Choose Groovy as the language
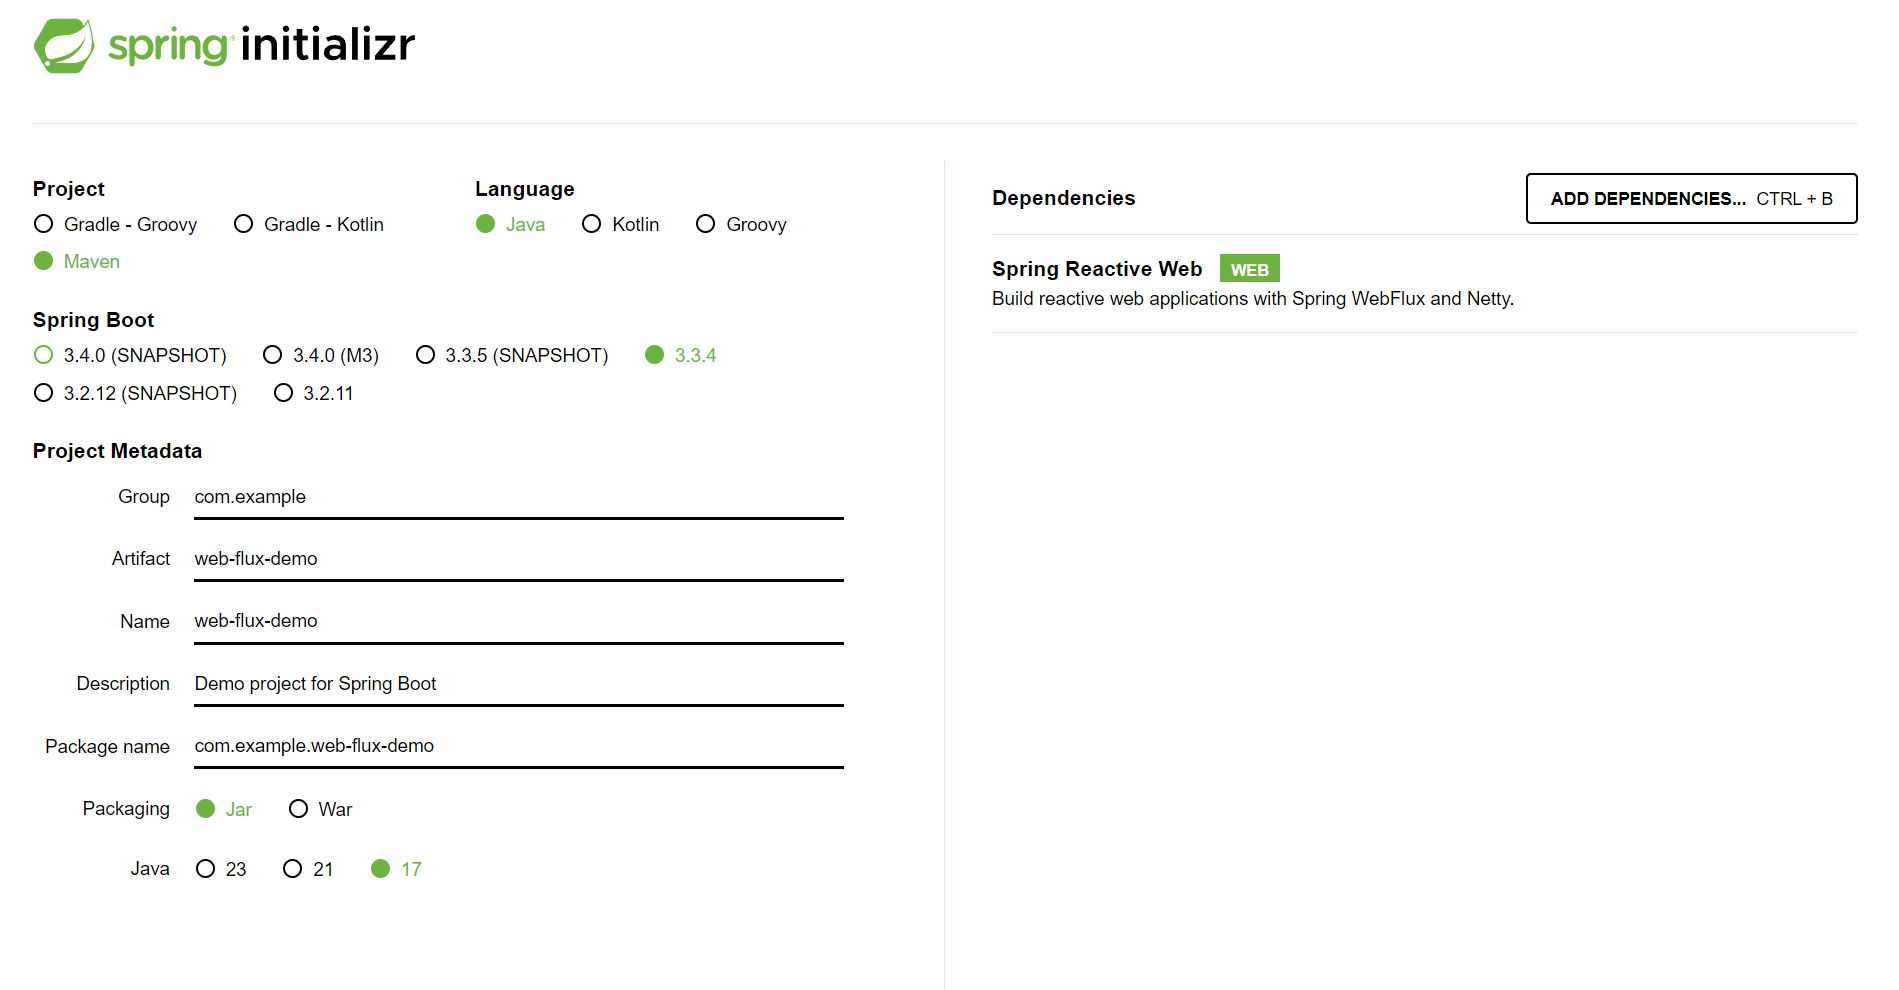 741,224
